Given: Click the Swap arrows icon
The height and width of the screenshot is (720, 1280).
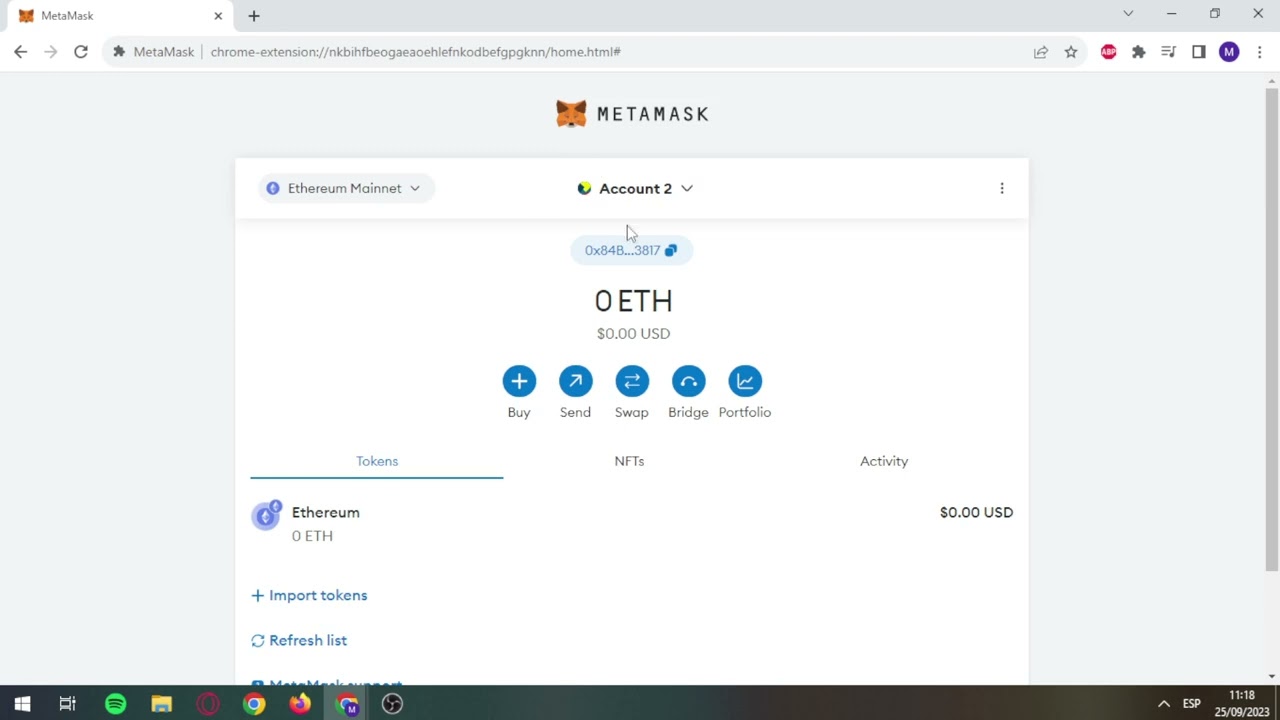Looking at the screenshot, I should pos(632,381).
